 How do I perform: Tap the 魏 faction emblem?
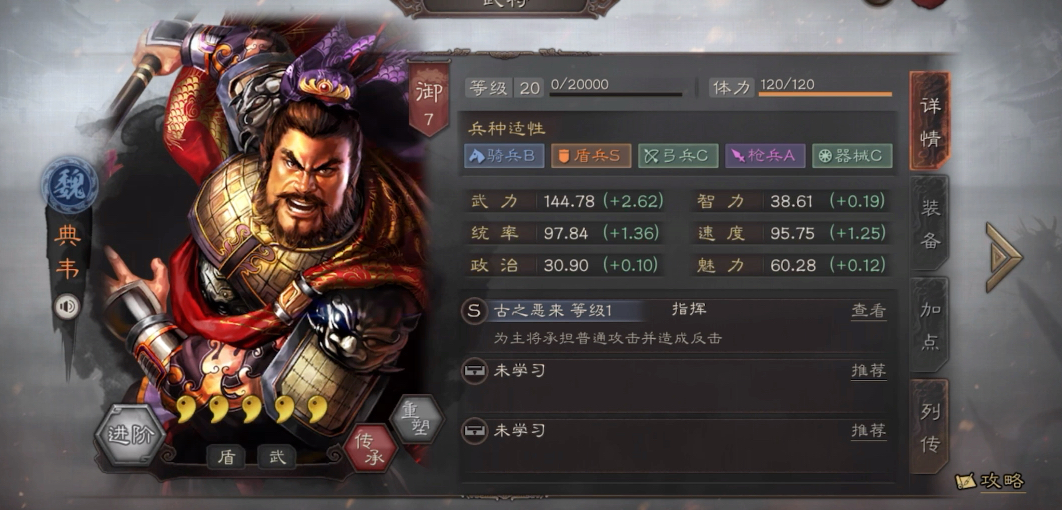click(x=69, y=184)
